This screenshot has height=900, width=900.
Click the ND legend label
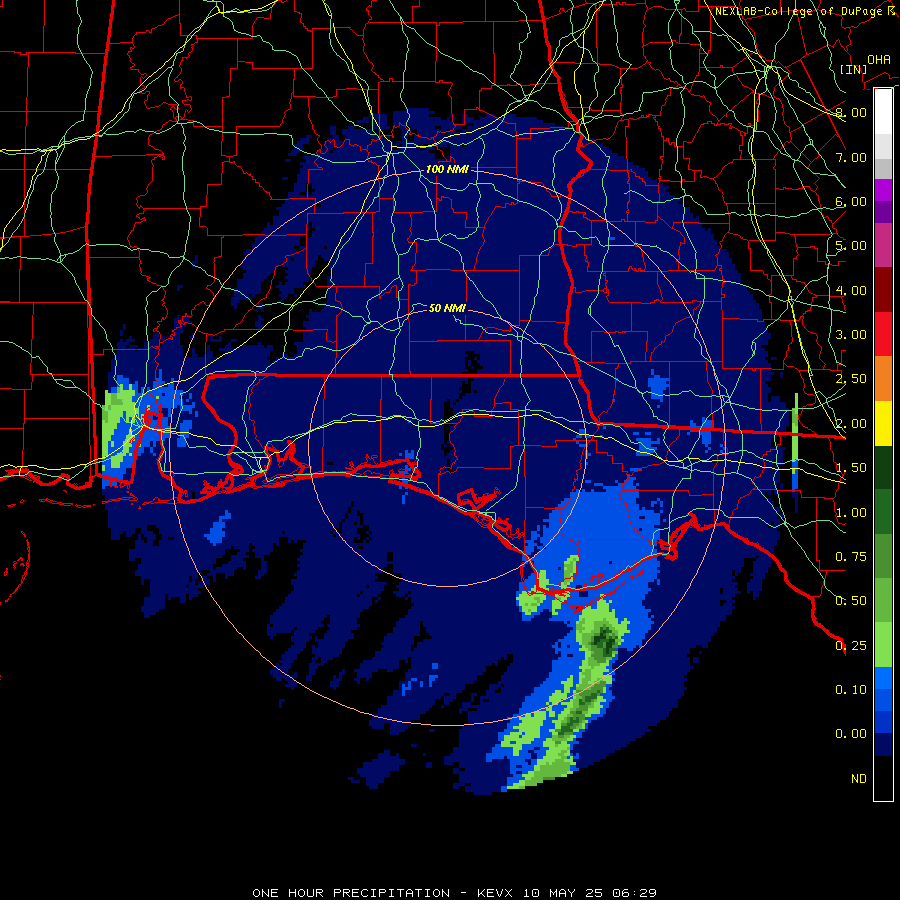pyautogui.click(x=859, y=779)
